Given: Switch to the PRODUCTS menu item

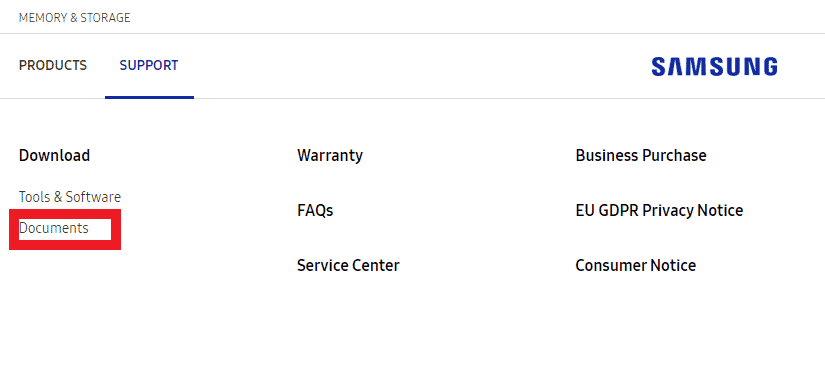Looking at the screenshot, I should coord(53,66).
